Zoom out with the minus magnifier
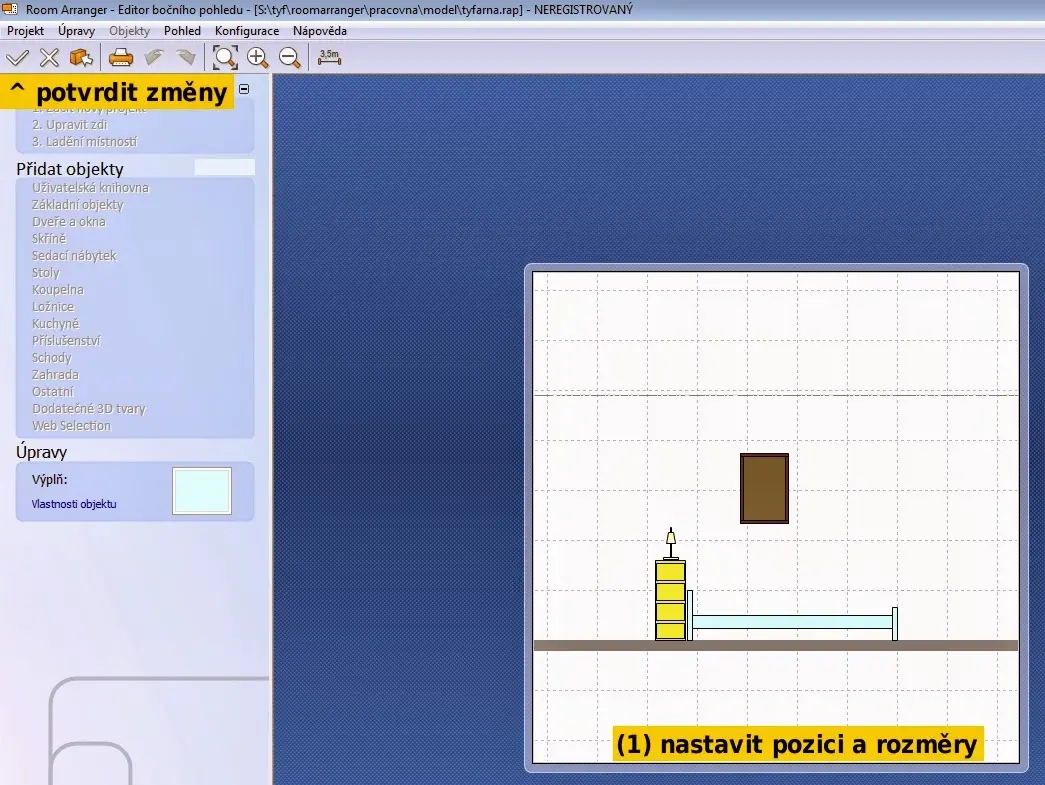 click(289, 58)
